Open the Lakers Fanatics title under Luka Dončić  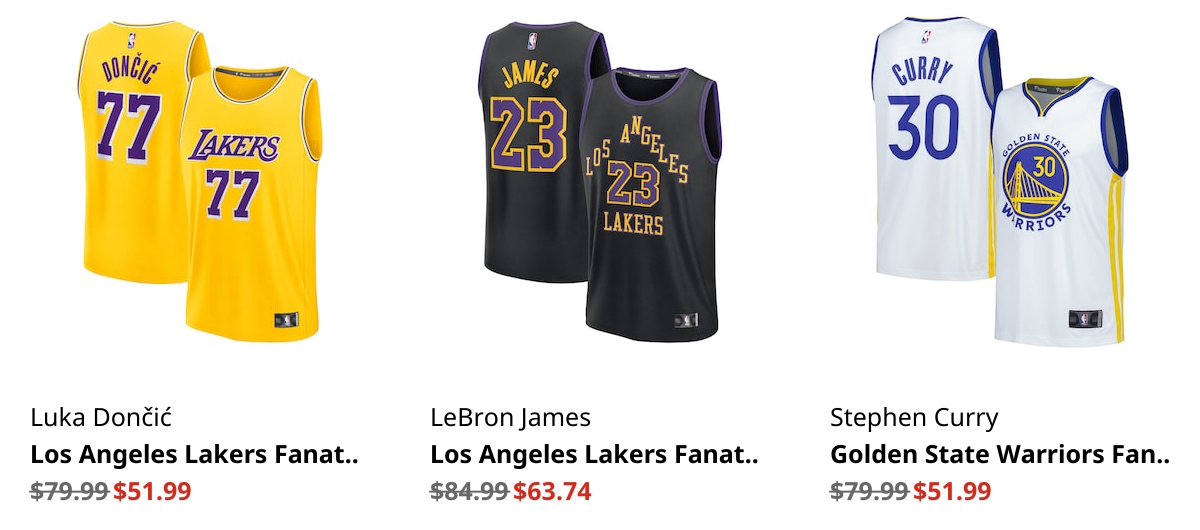pyautogui.click(x=194, y=455)
